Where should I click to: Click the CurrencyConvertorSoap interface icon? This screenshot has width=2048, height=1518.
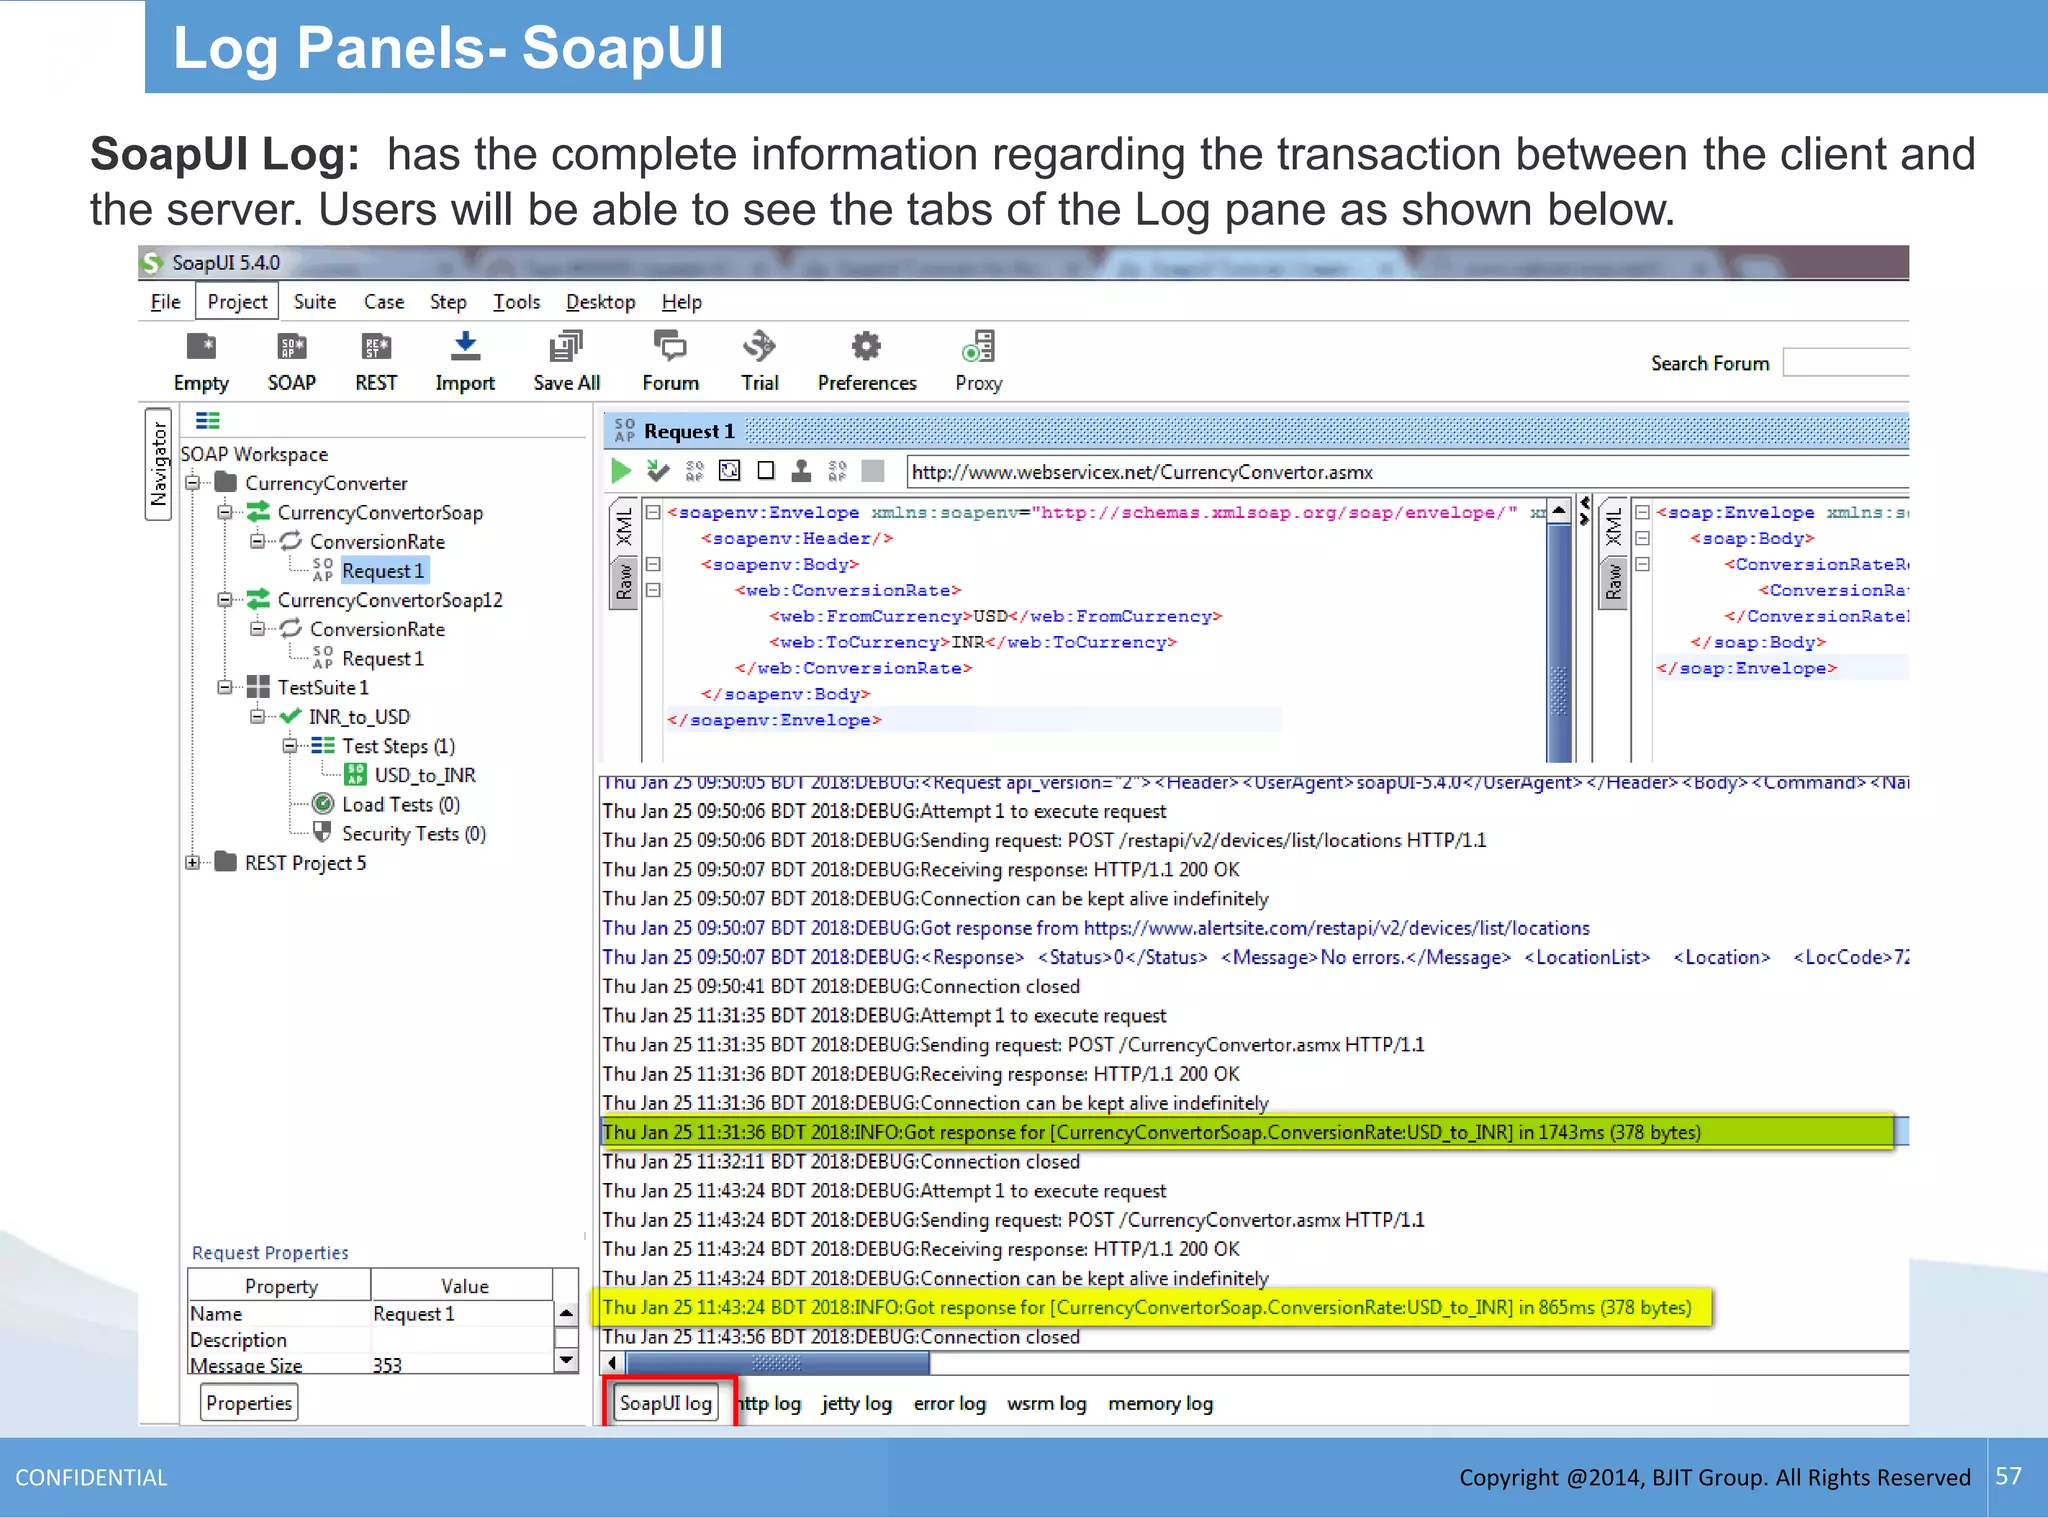click(259, 512)
